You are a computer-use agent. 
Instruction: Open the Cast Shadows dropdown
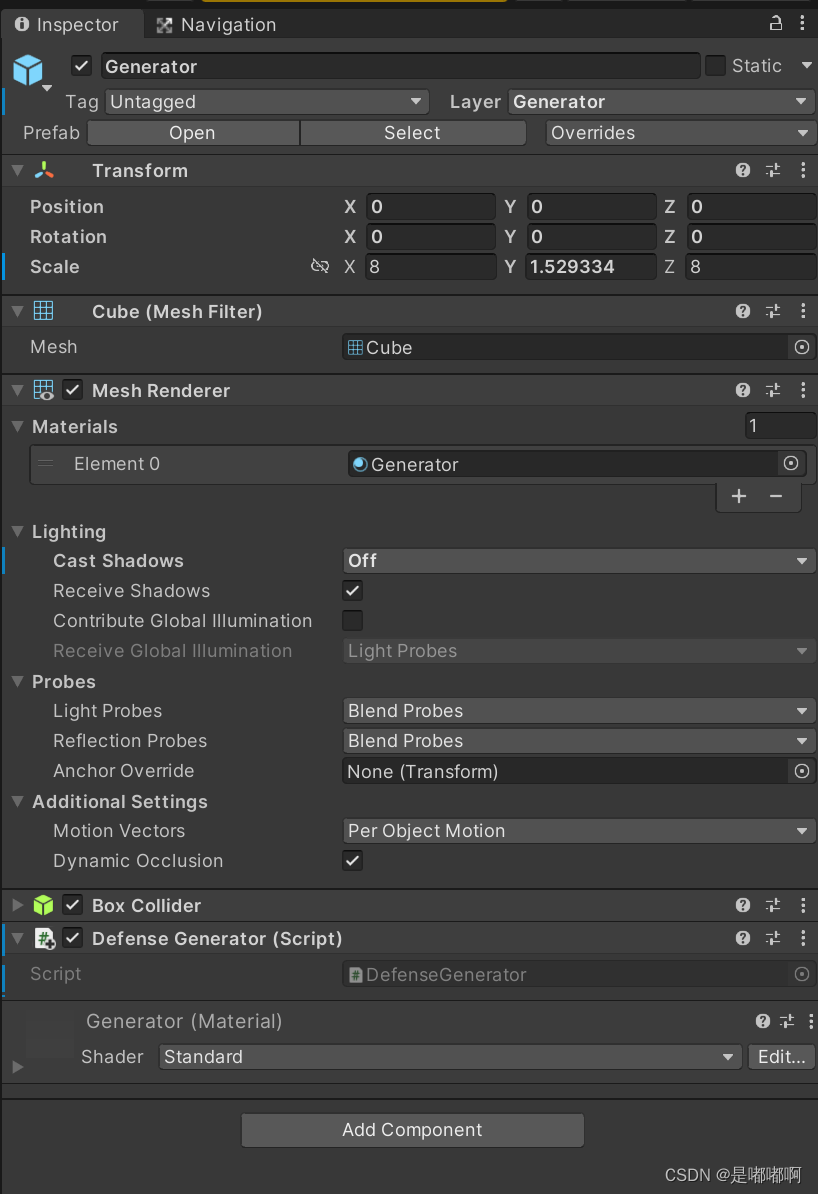(x=579, y=561)
